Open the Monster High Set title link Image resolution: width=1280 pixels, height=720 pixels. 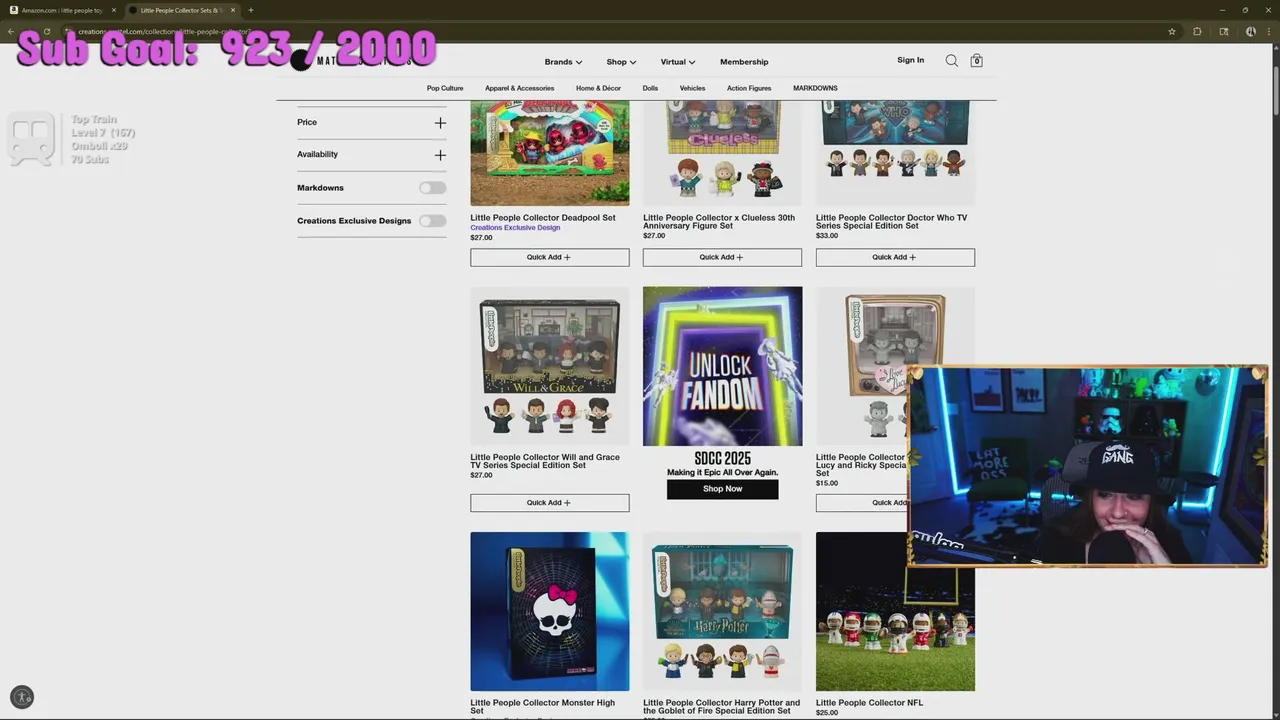[x=543, y=706]
